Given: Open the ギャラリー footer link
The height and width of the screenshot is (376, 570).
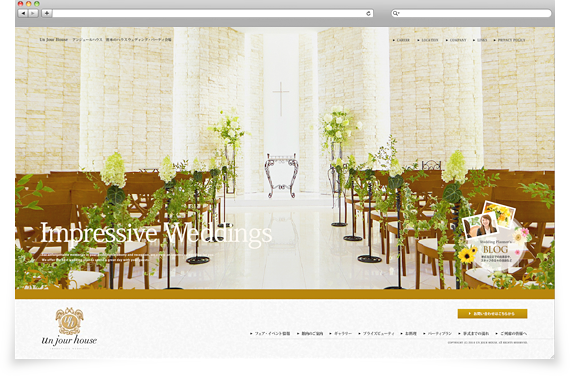Looking at the screenshot, I should click(341, 333).
